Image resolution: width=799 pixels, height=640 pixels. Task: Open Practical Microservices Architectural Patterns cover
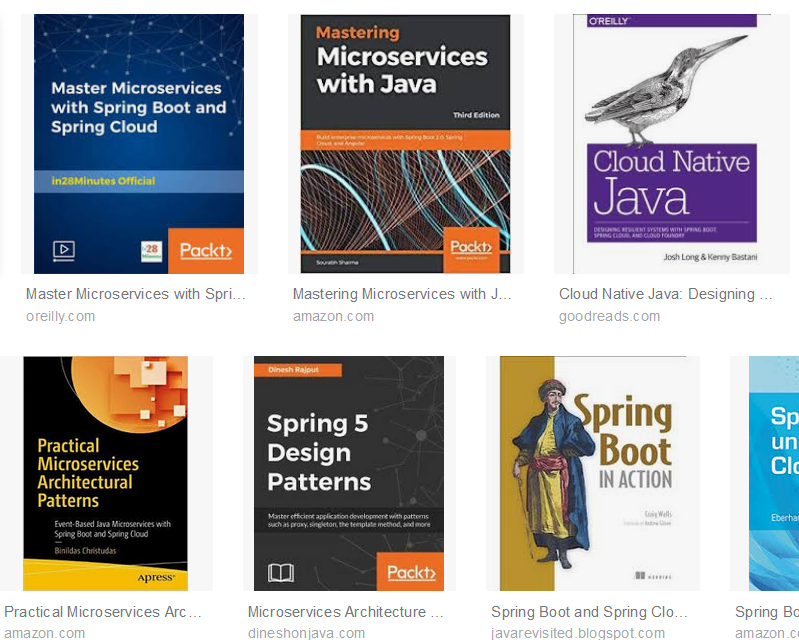coord(105,473)
